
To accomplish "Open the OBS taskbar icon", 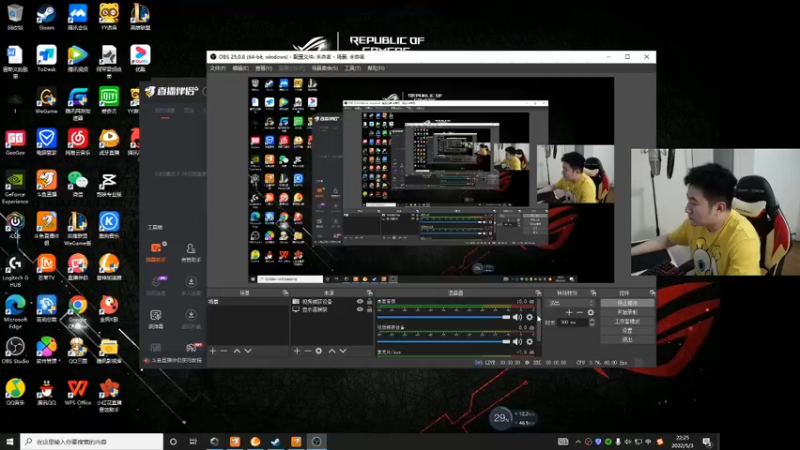I will pyautogui.click(x=316, y=442).
